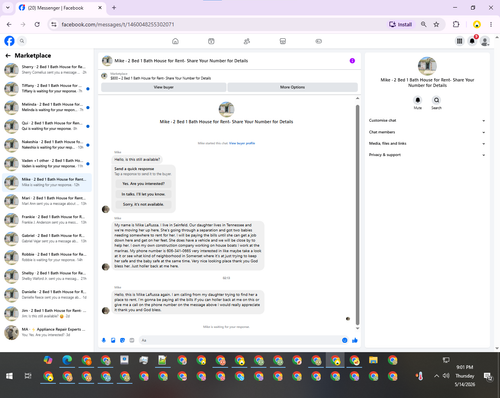Reload the page with browser refresh icon
The height and width of the screenshot is (398, 500).
[x=37, y=24]
